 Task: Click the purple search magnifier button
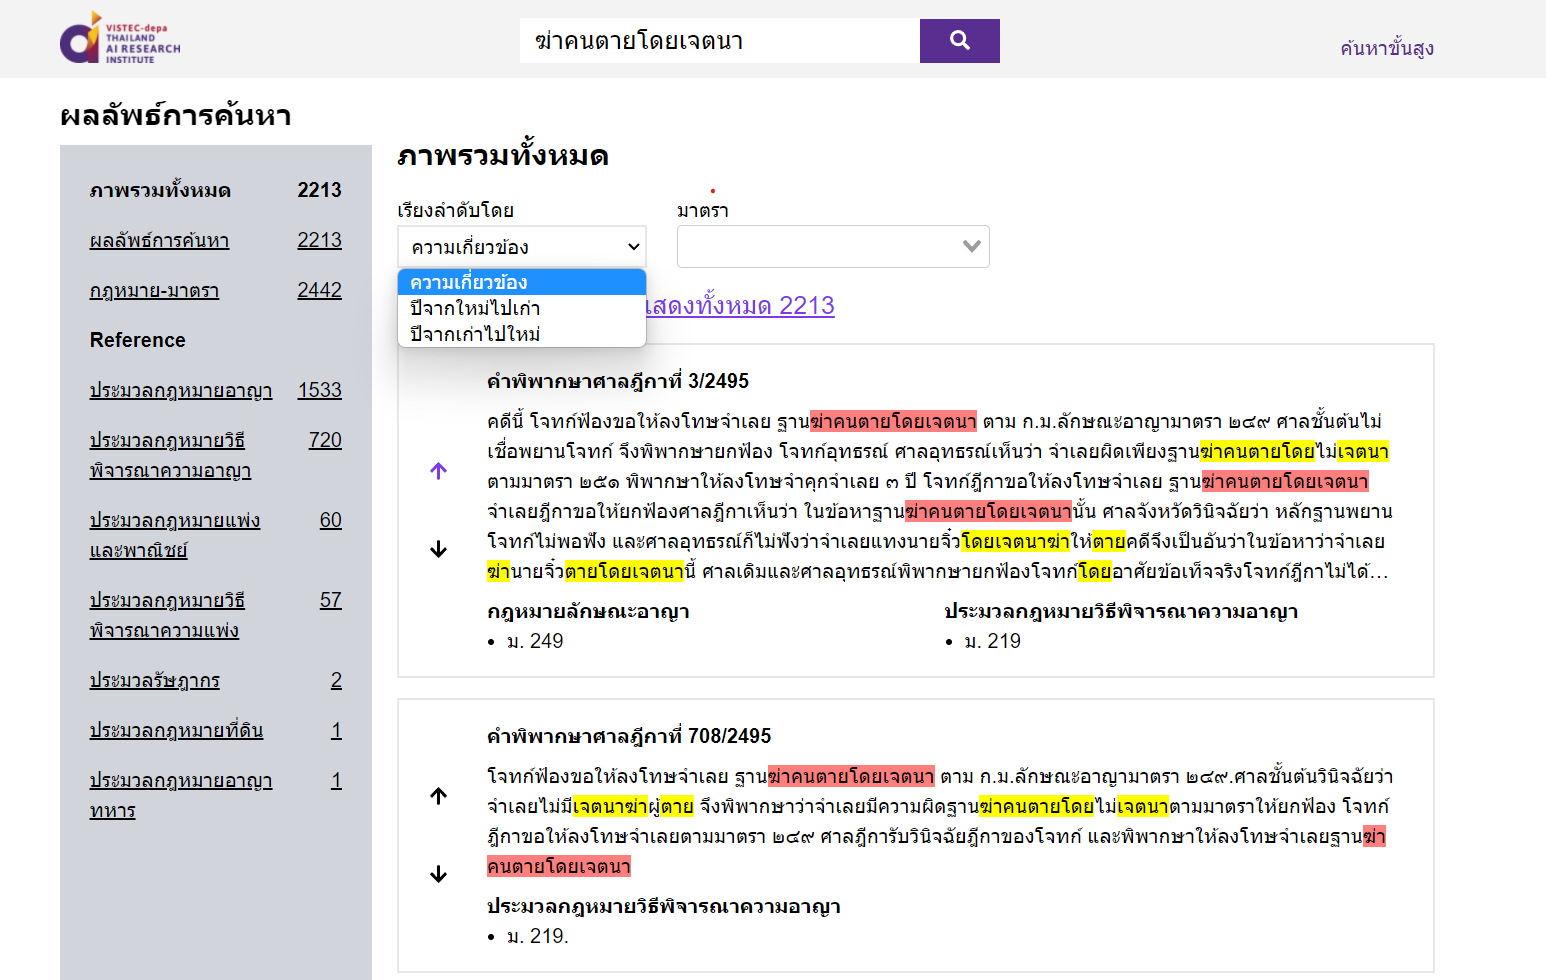coord(959,41)
